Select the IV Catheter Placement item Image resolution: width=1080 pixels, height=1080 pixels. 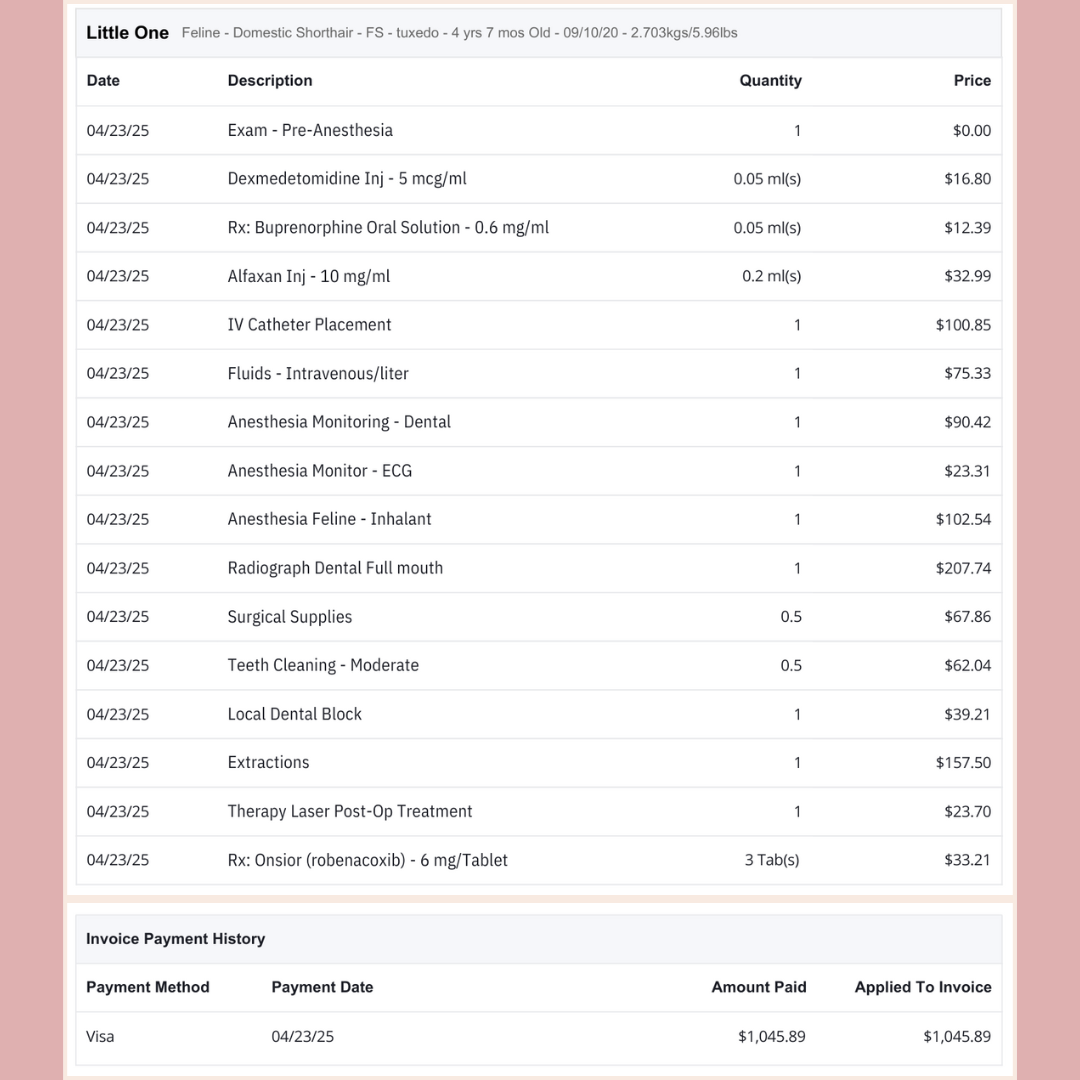tap(309, 325)
